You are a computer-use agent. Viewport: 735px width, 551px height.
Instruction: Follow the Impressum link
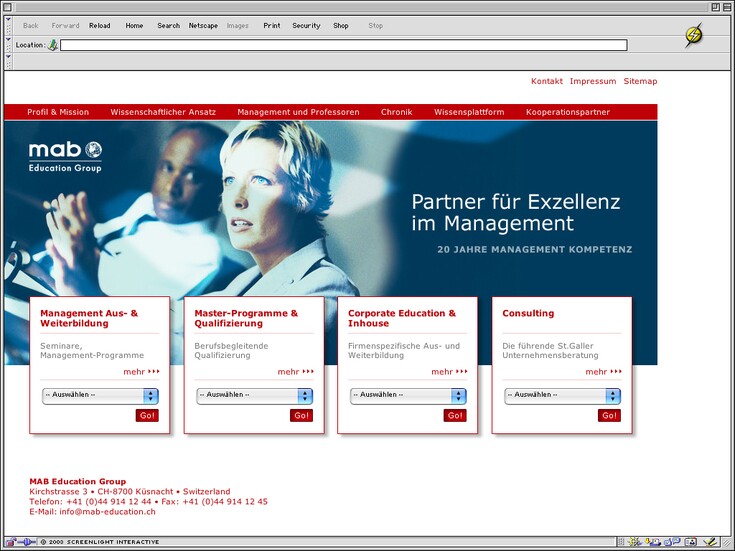593,81
